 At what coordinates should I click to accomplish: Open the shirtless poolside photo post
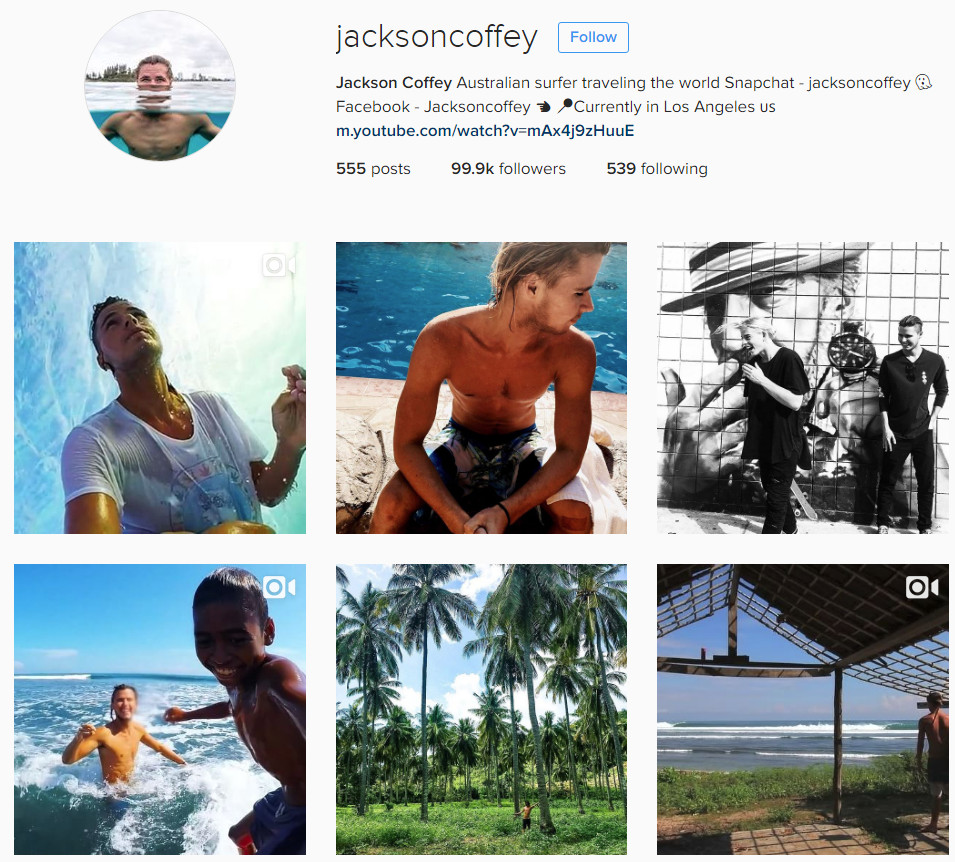pos(481,388)
